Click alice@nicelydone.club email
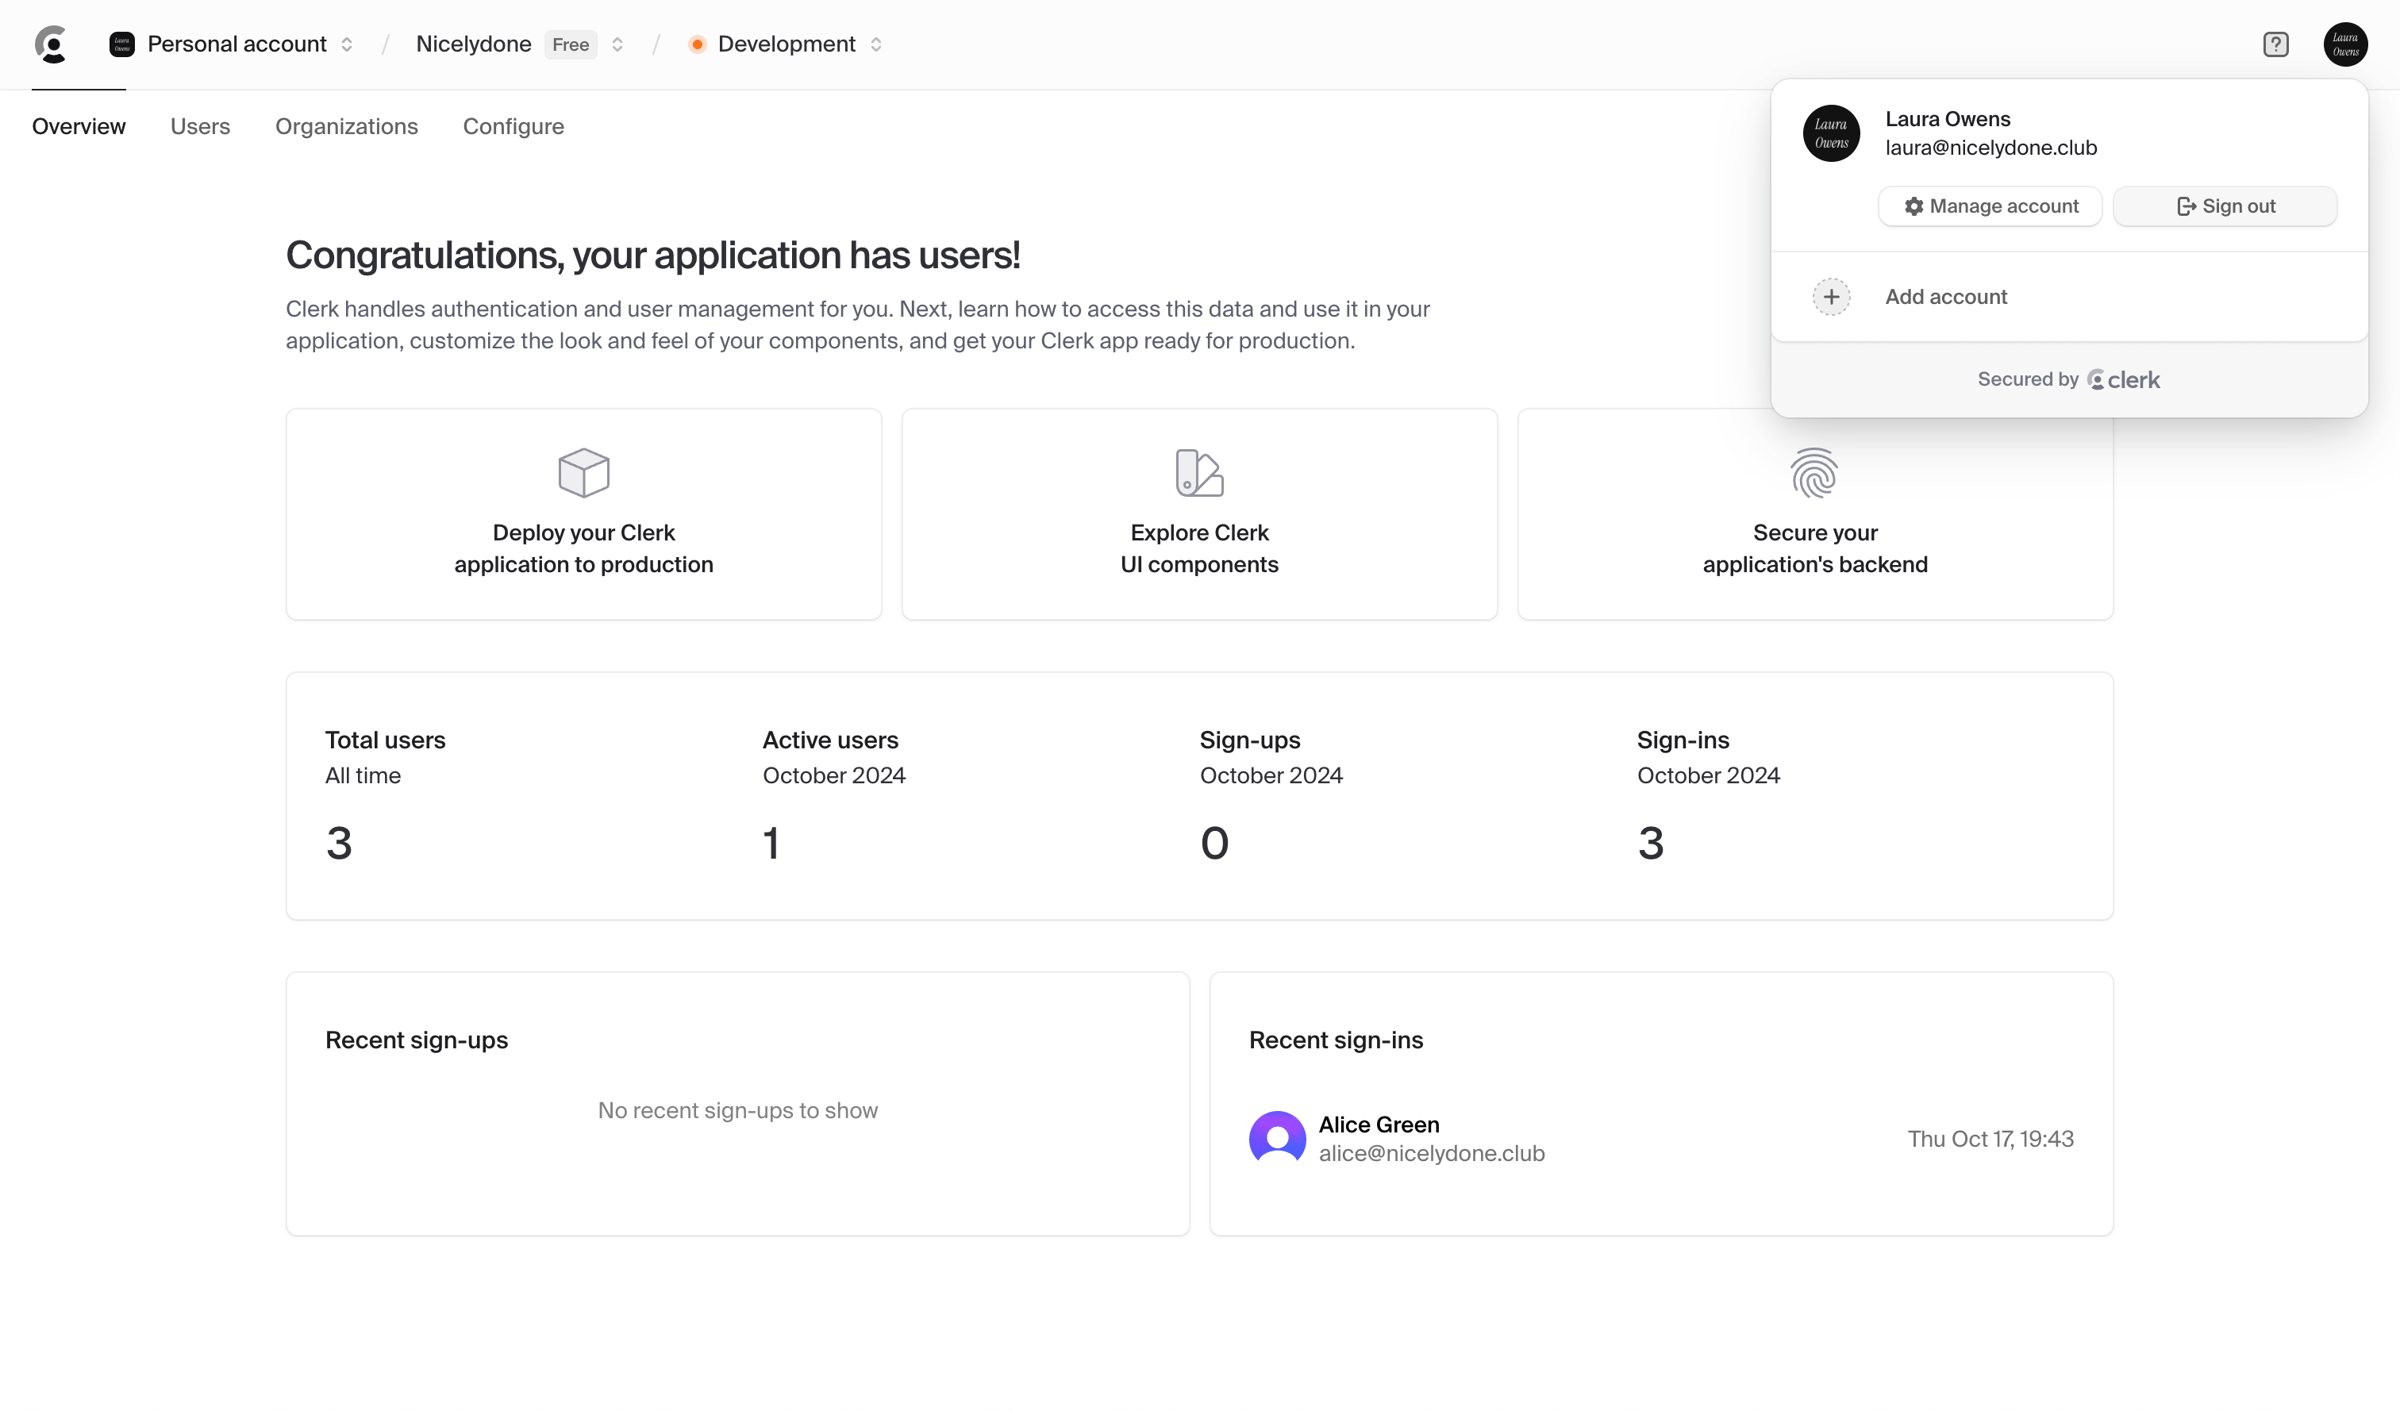 (1432, 1153)
